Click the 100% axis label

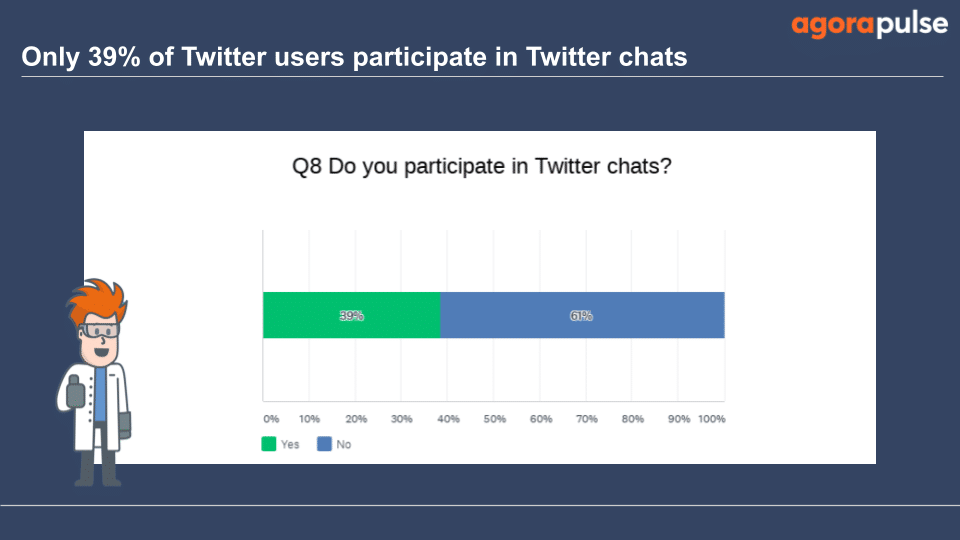click(x=711, y=419)
